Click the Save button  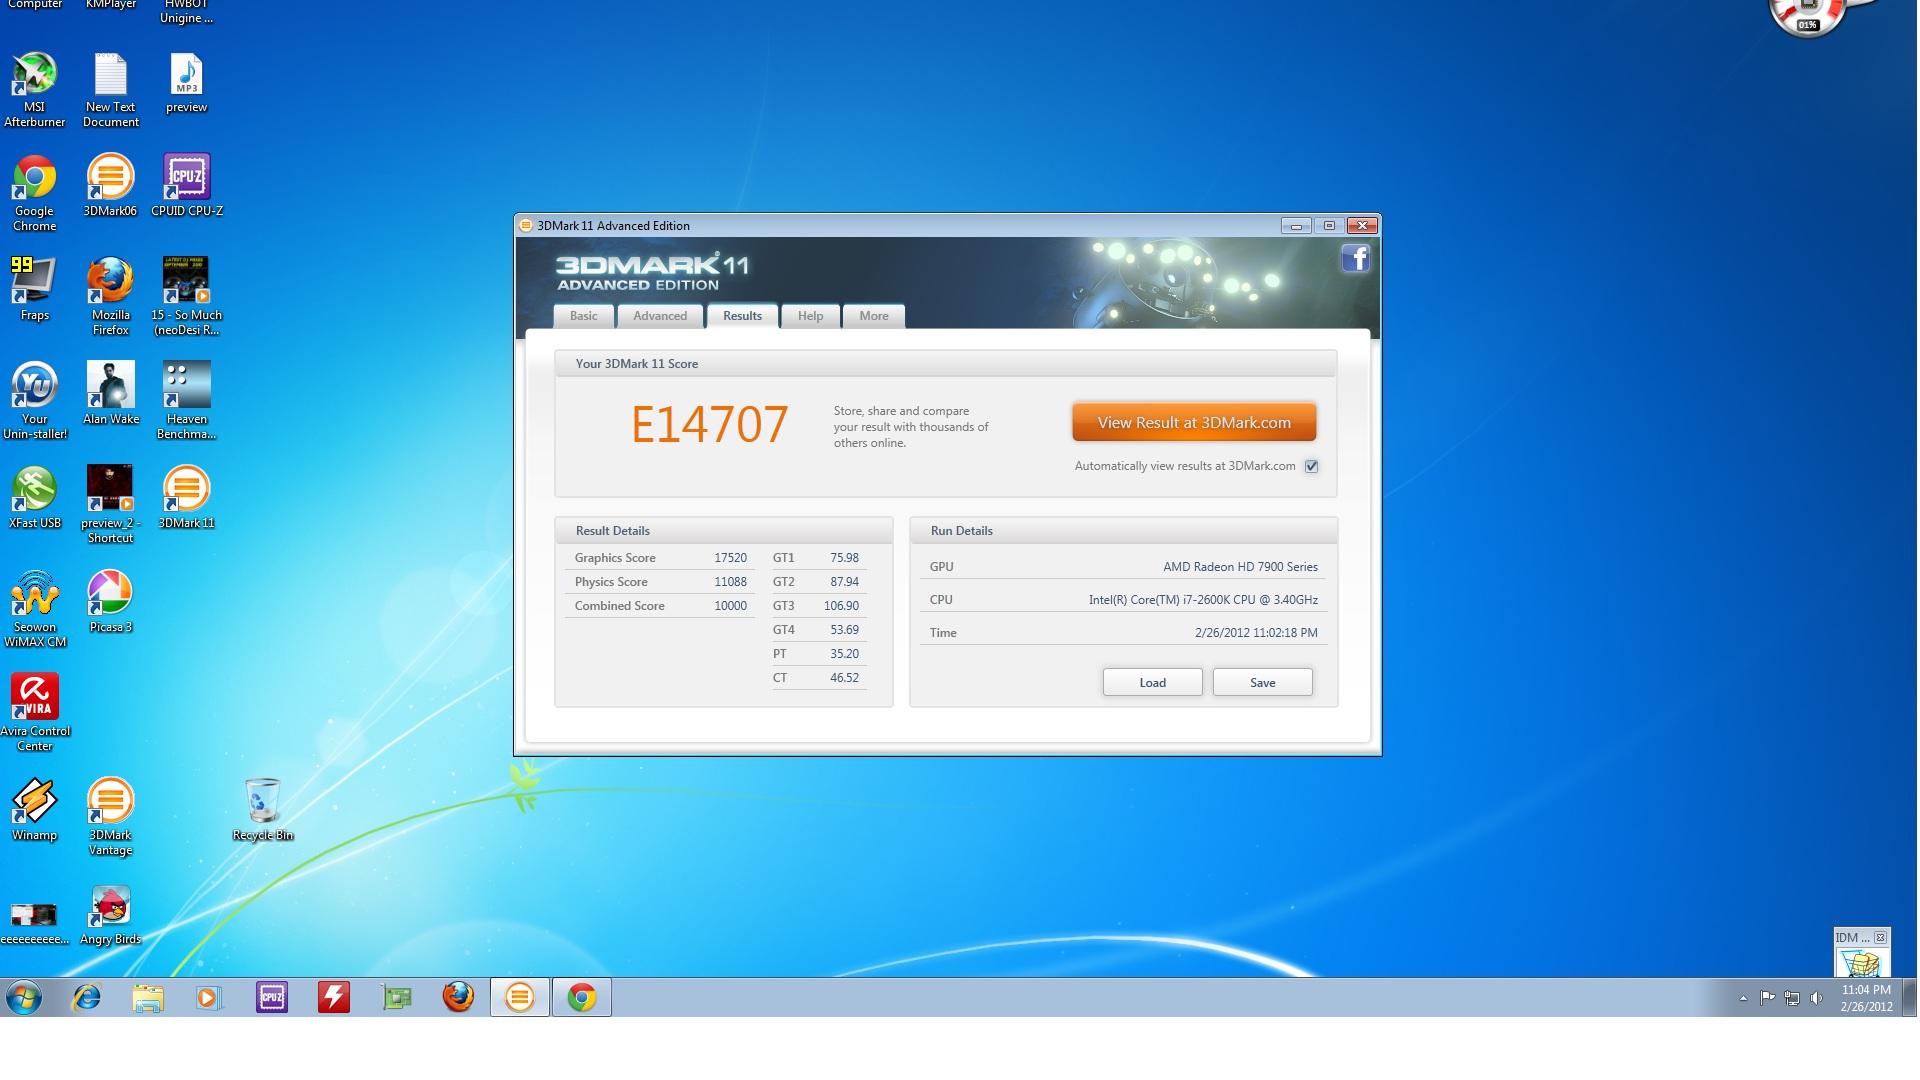point(1262,682)
